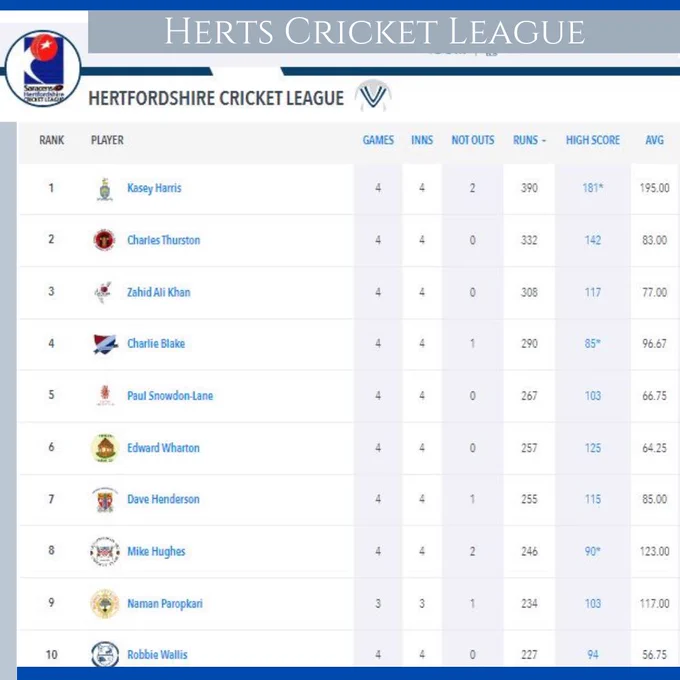Click the 290 runs value
680x680 pixels.
[529, 343]
